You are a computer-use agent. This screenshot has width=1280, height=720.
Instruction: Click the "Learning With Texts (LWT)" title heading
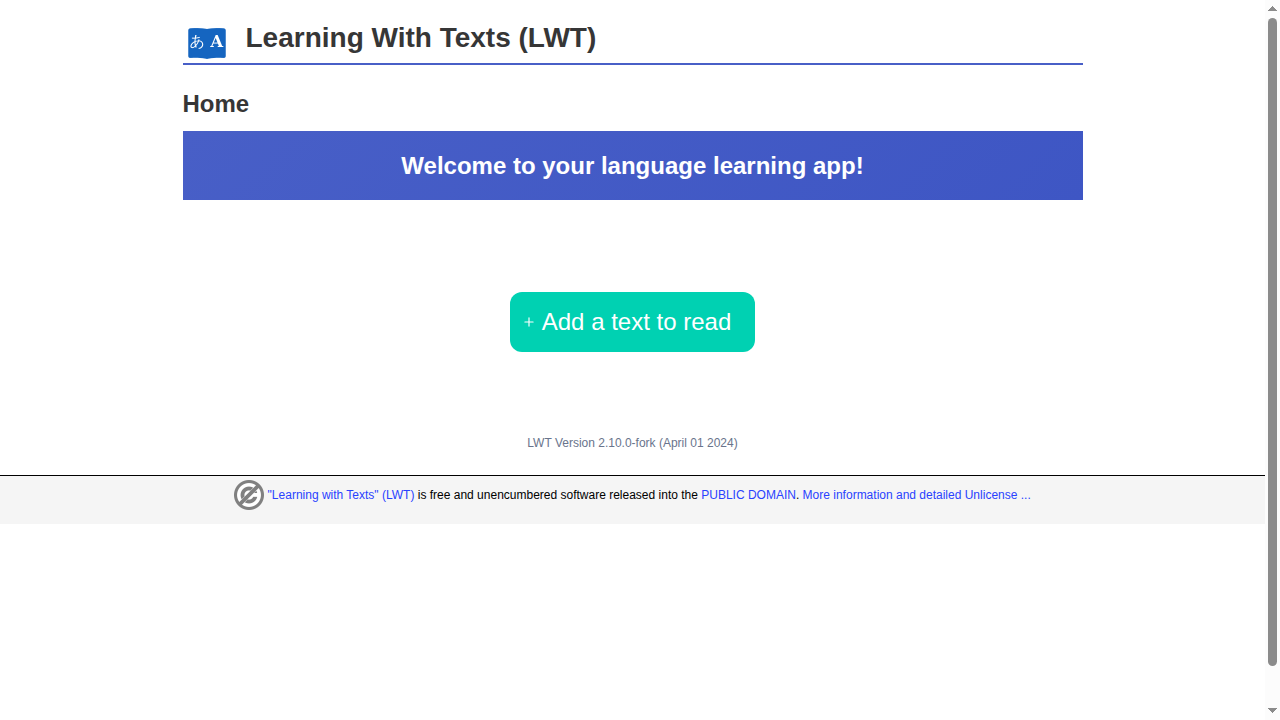tap(421, 37)
